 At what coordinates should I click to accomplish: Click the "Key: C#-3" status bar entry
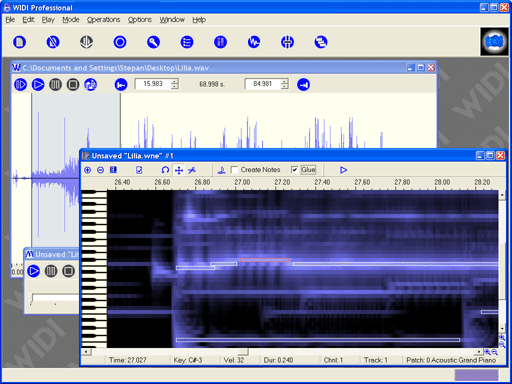[x=188, y=360]
